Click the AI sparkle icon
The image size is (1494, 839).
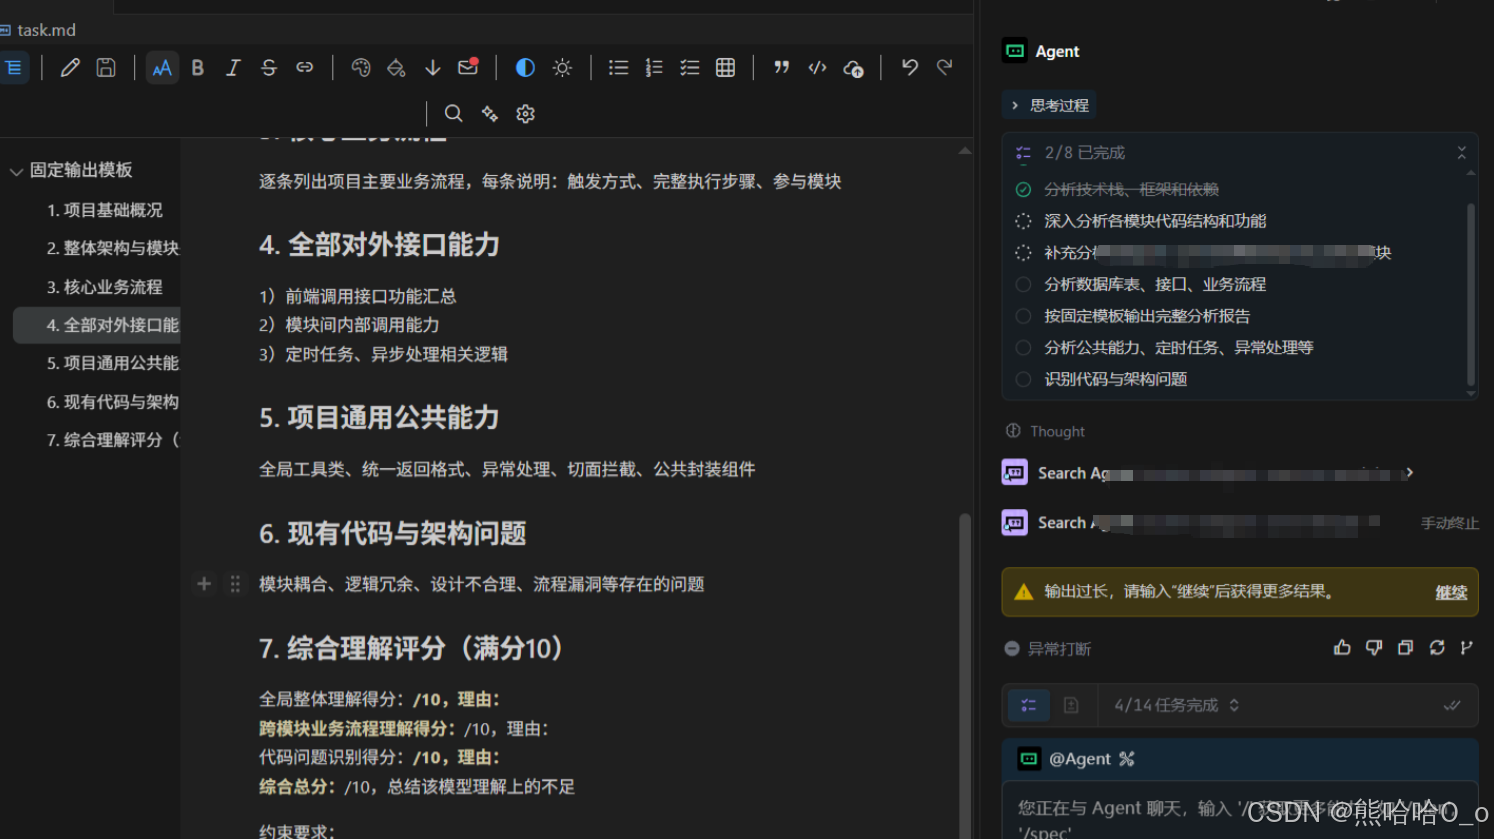point(490,114)
